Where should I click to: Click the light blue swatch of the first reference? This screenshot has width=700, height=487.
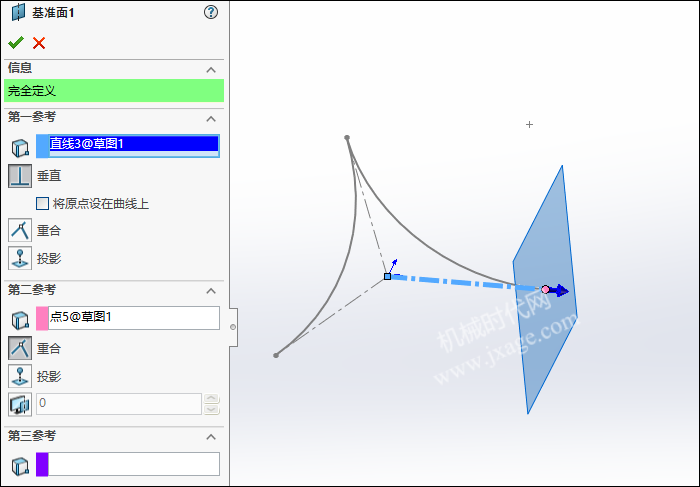pos(42,146)
